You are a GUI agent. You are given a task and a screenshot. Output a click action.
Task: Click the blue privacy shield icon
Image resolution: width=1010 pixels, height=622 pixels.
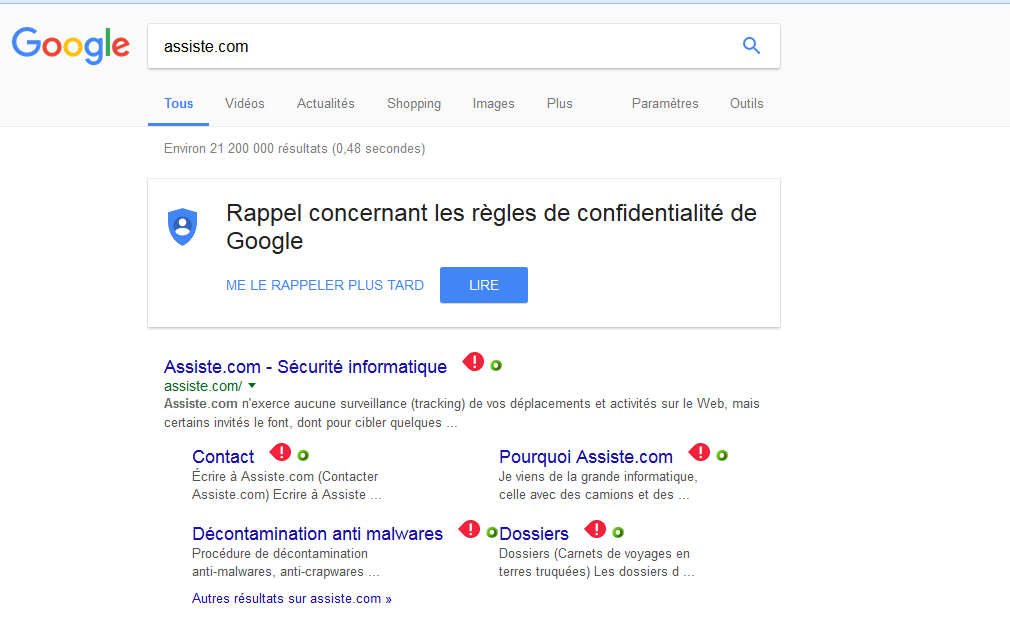tap(182, 227)
